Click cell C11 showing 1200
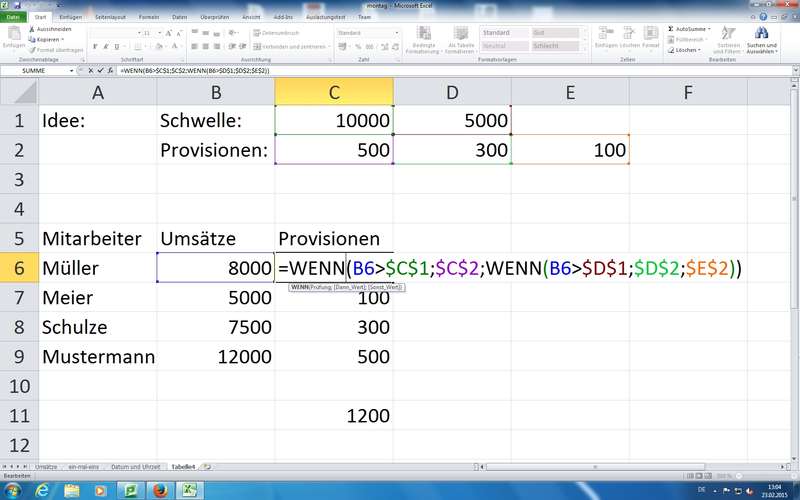800x500 pixels. pos(334,415)
